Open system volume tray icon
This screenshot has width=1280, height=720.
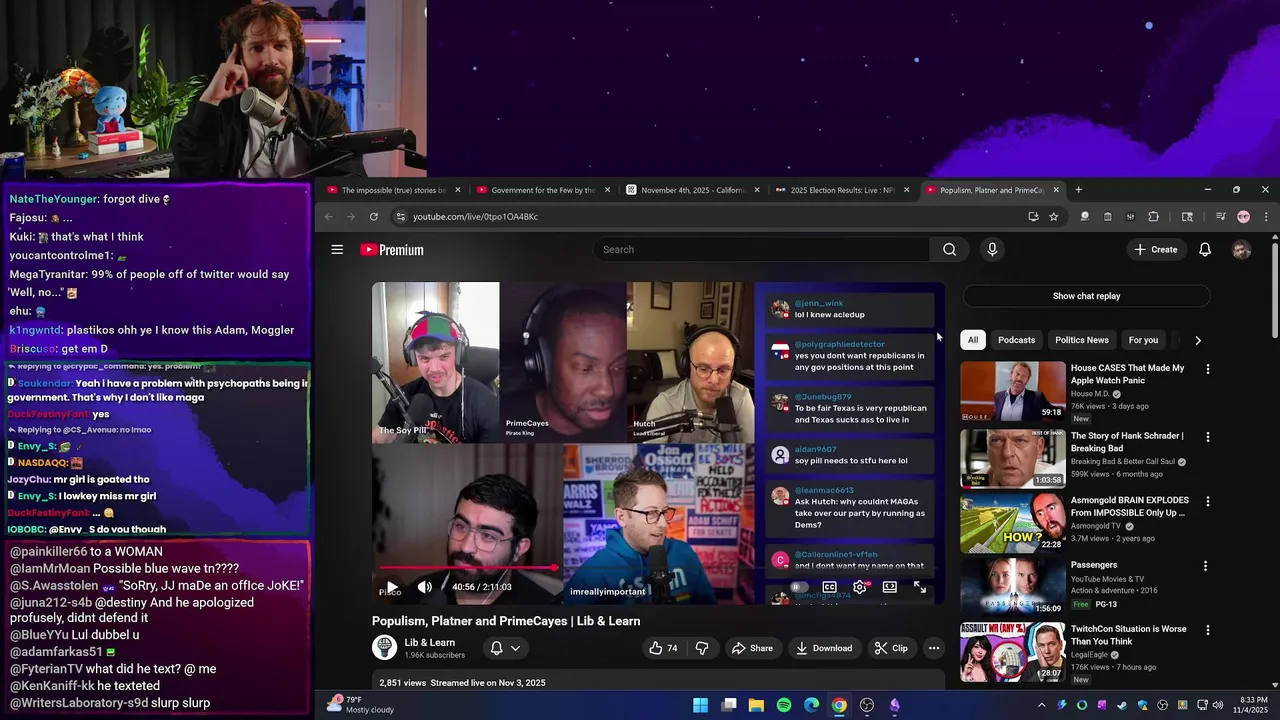click(x=1217, y=705)
